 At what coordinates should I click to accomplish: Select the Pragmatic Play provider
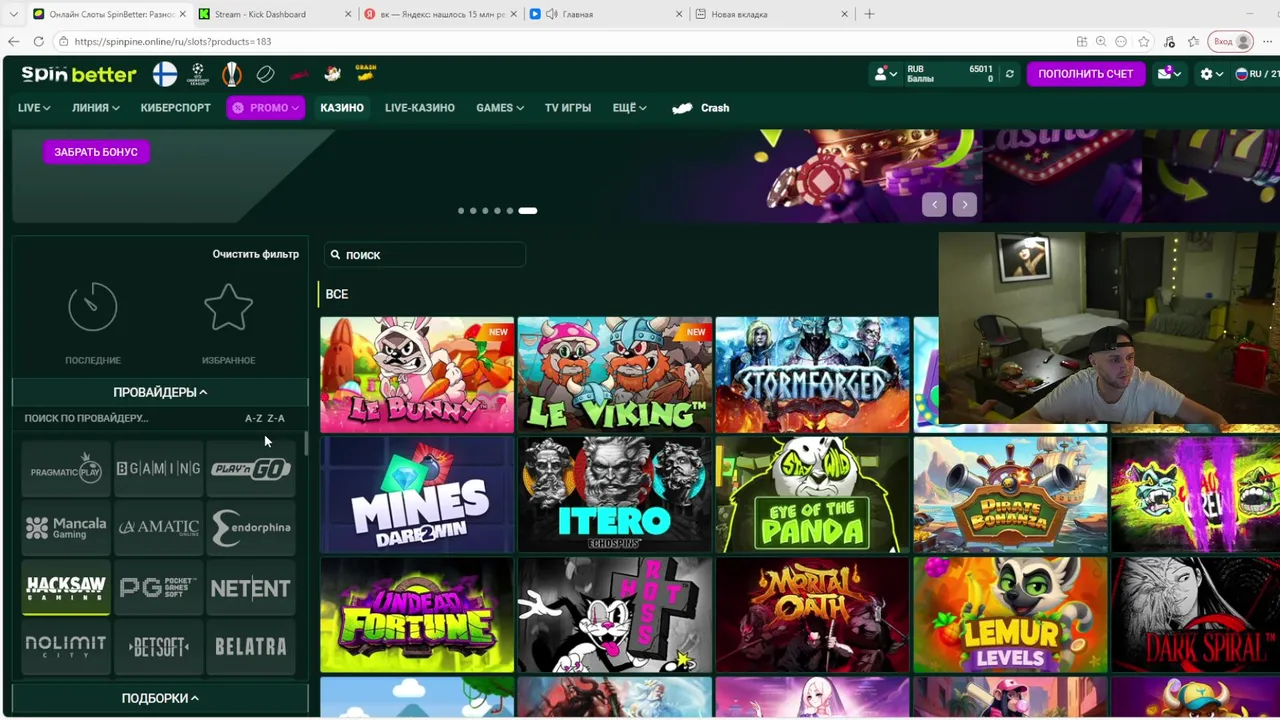click(66, 468)
